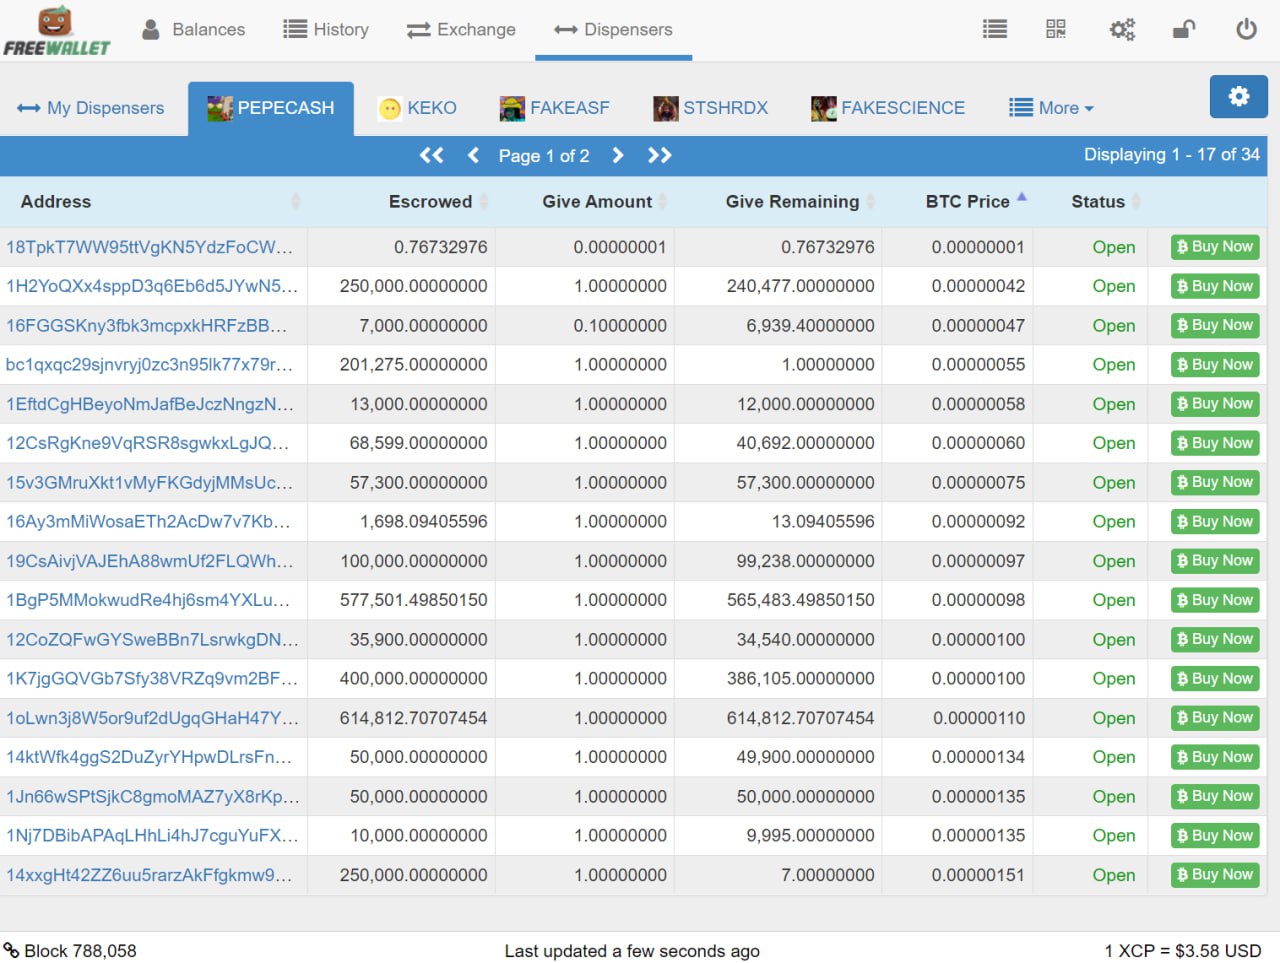Open address 1BgP5MMokwudRe4hj6sm4YXLu link
The width and height of the screenshot is (1280, 963).
click(148, 600)
